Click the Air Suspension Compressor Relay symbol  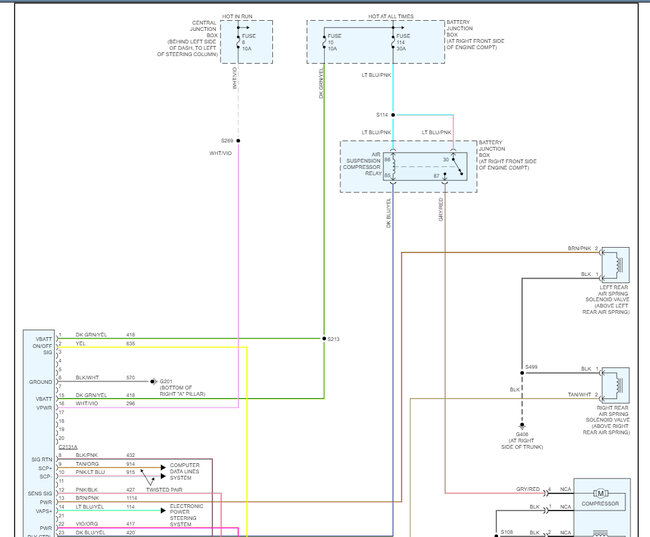point(425,167)
